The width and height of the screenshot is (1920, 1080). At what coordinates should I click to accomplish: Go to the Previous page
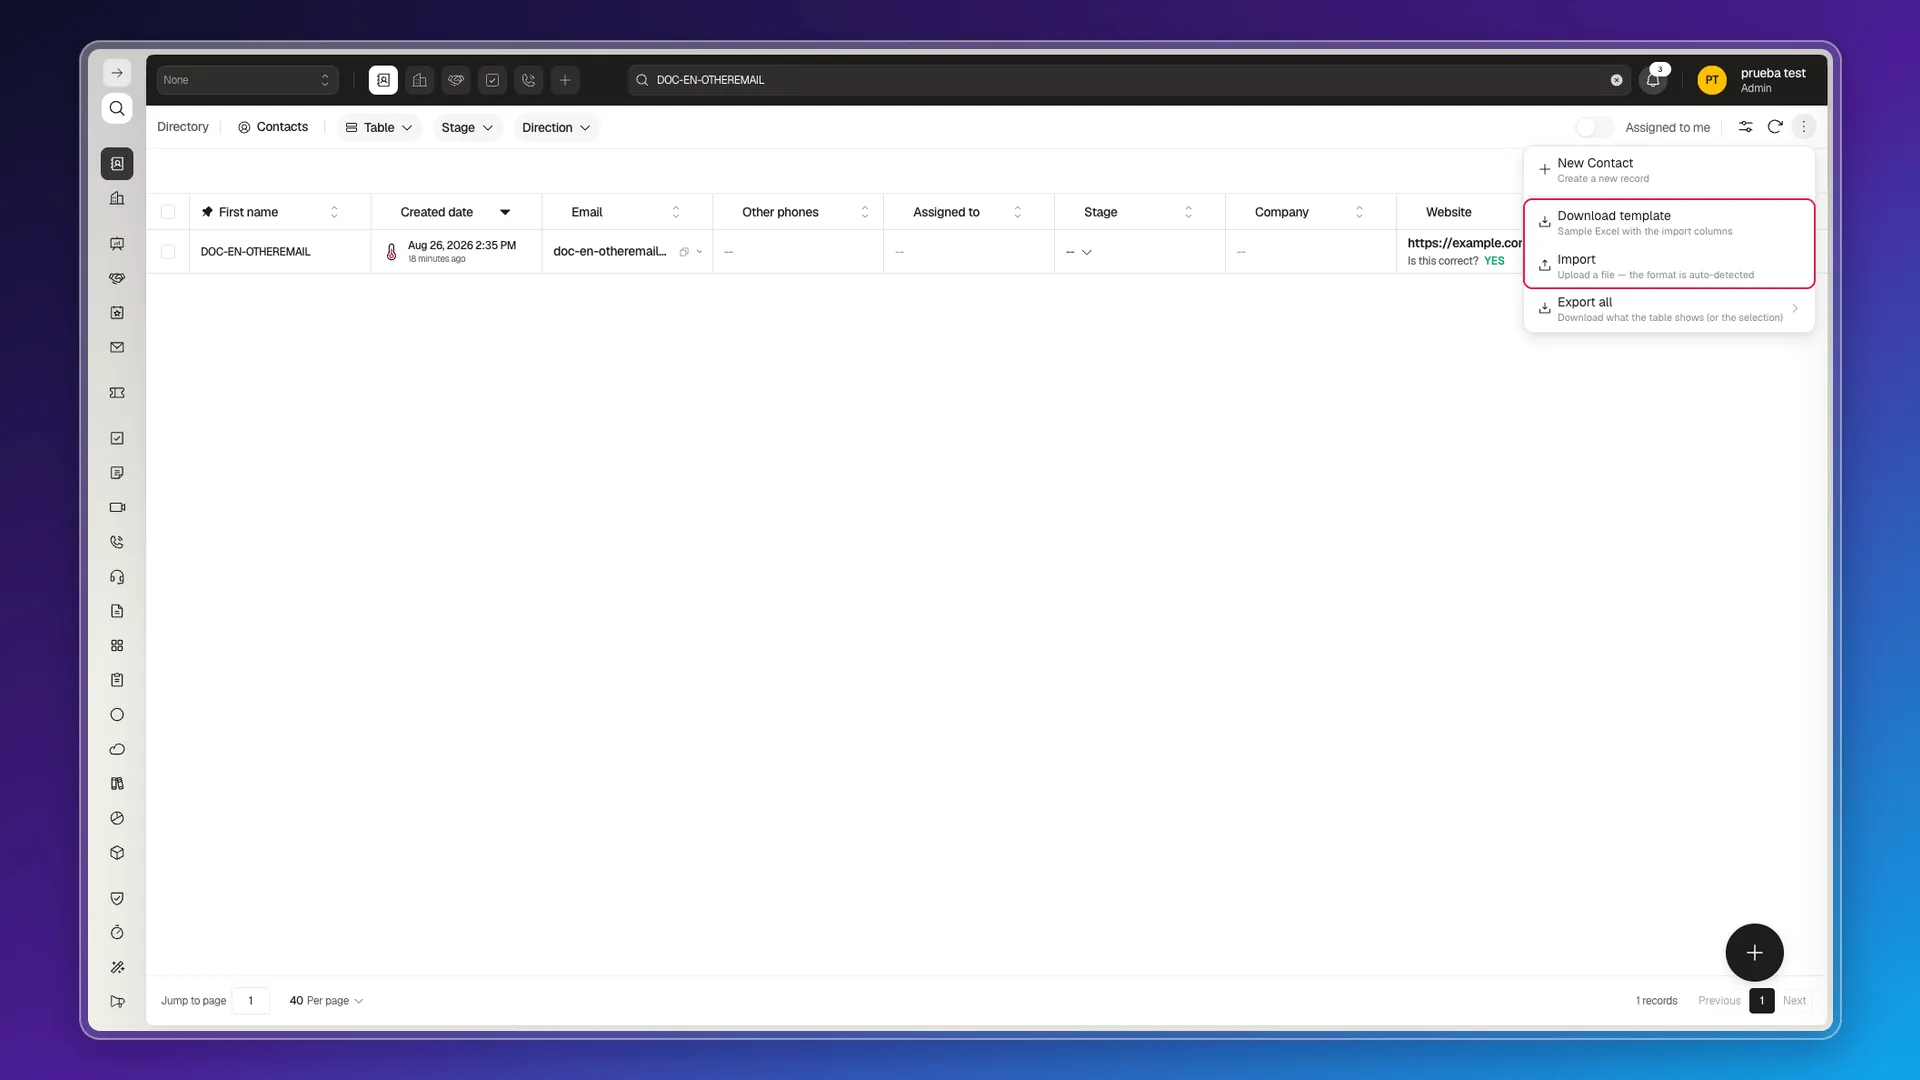(x=1719, y=1001)
